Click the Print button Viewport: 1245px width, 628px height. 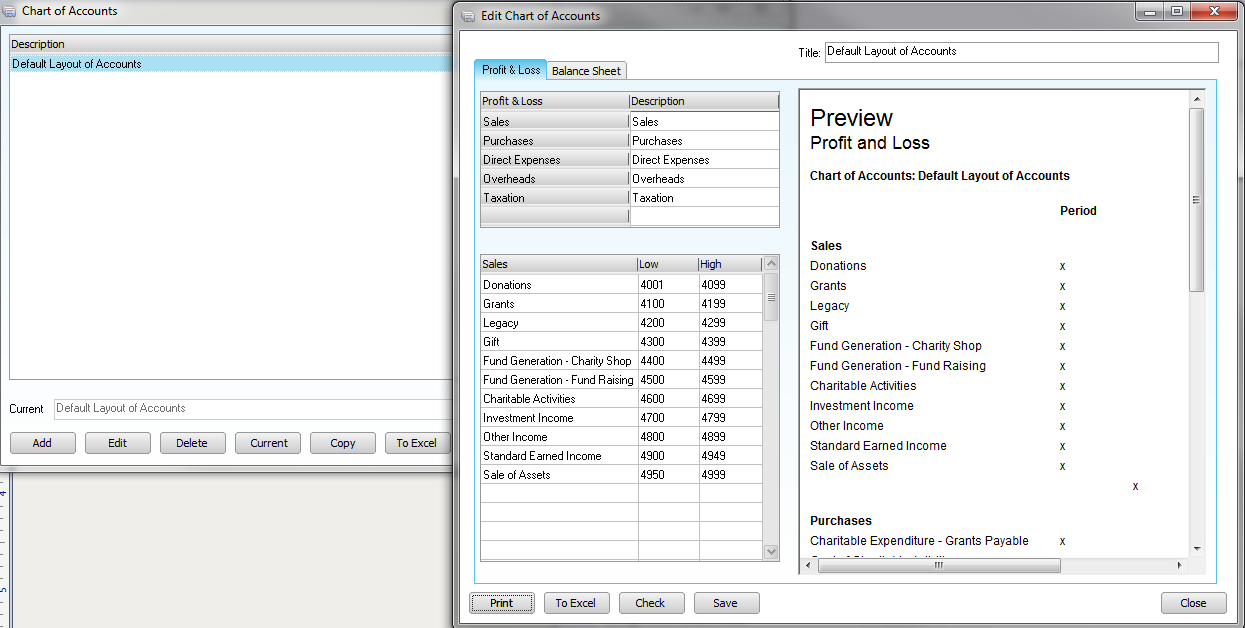pyautogui.click(x=502, y=603)
